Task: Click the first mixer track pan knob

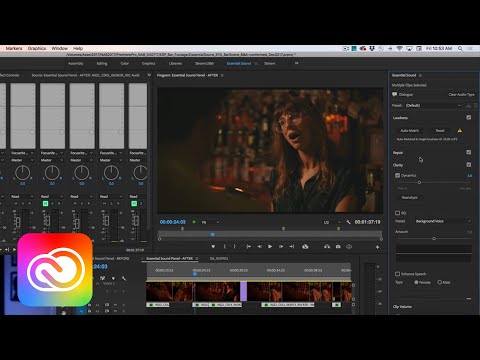Action: (23, 173)
